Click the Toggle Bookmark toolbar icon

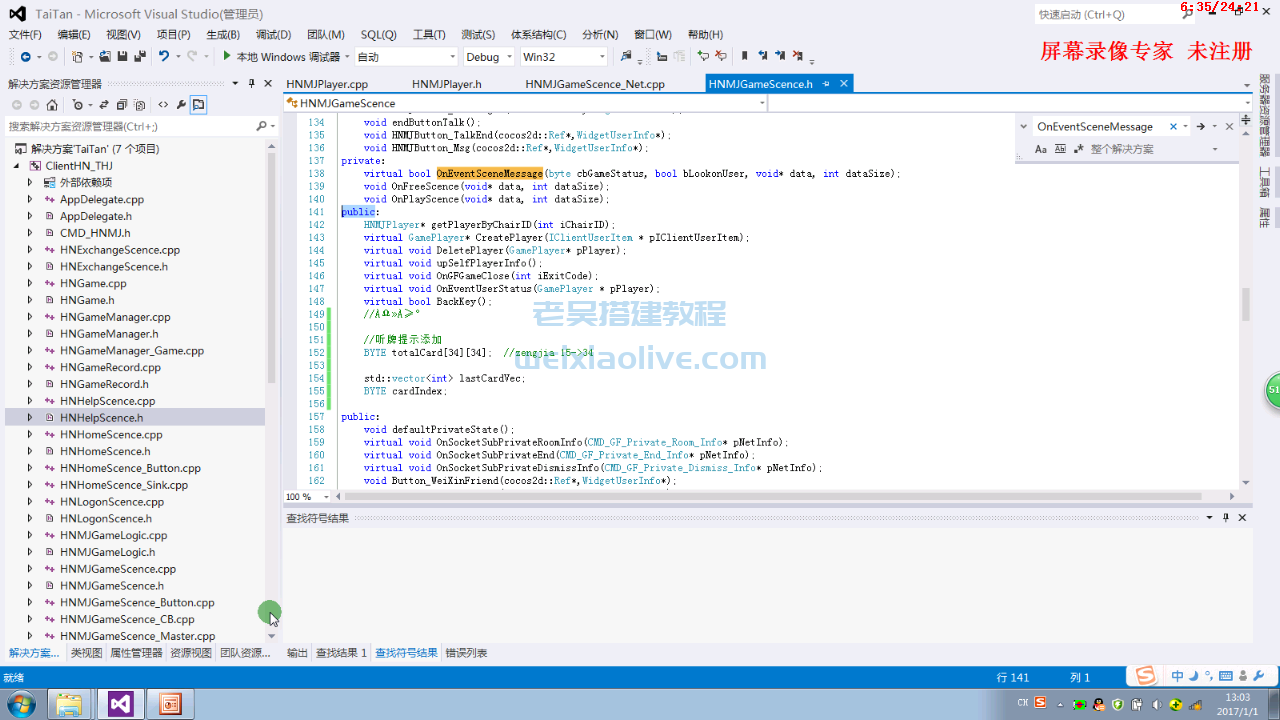(x=744, y=57)
